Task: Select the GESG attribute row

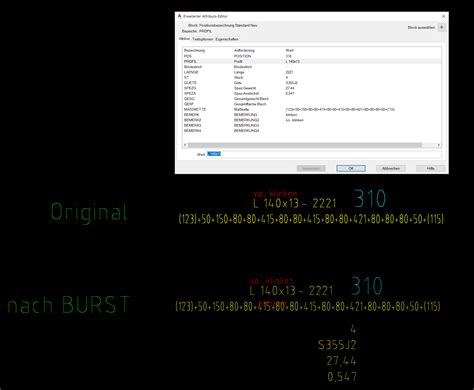Action: click(x=312, y=99)
